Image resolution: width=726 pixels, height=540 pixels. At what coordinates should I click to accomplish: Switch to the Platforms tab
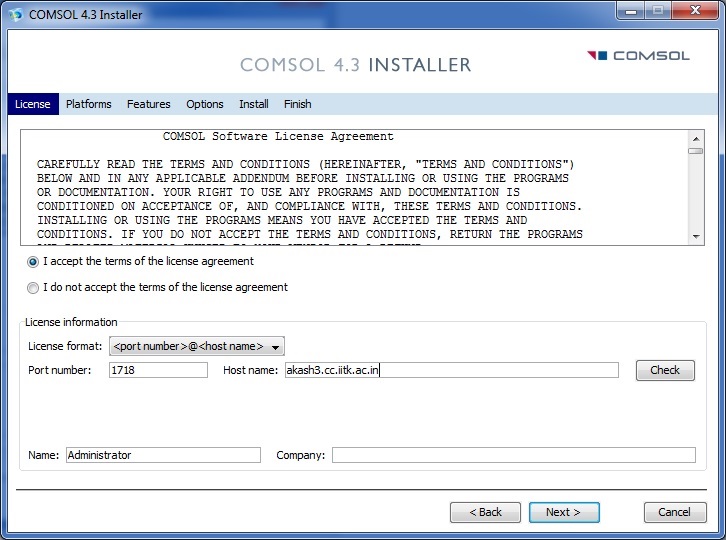coord(88,104)
